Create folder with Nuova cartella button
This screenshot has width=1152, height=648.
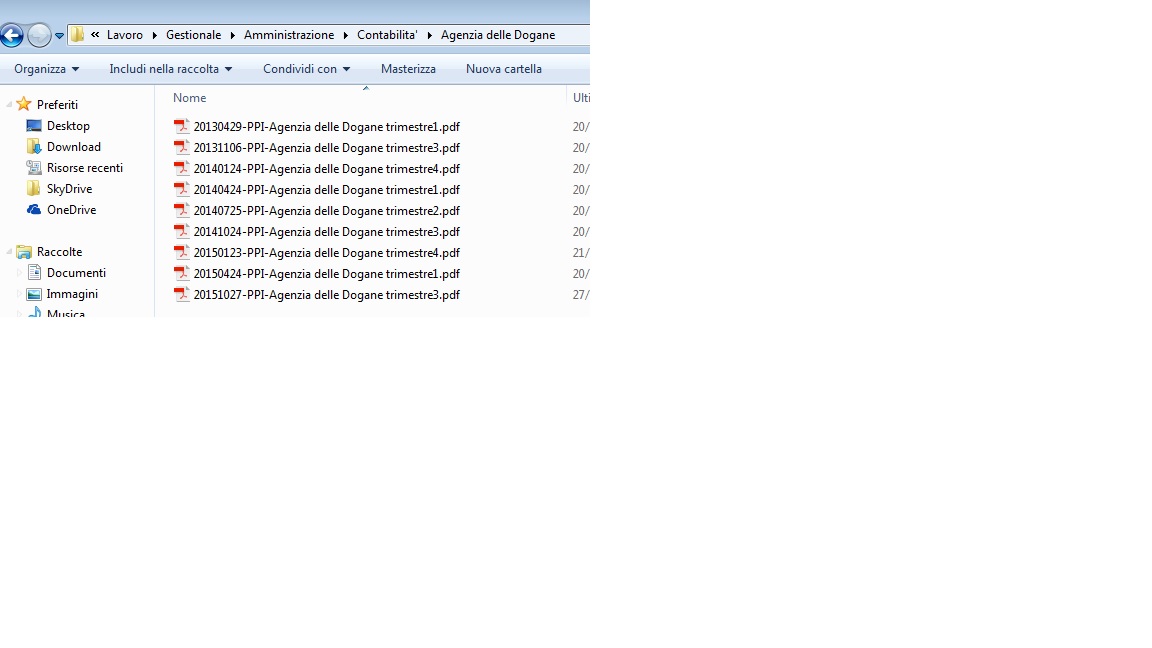(503, 69)
